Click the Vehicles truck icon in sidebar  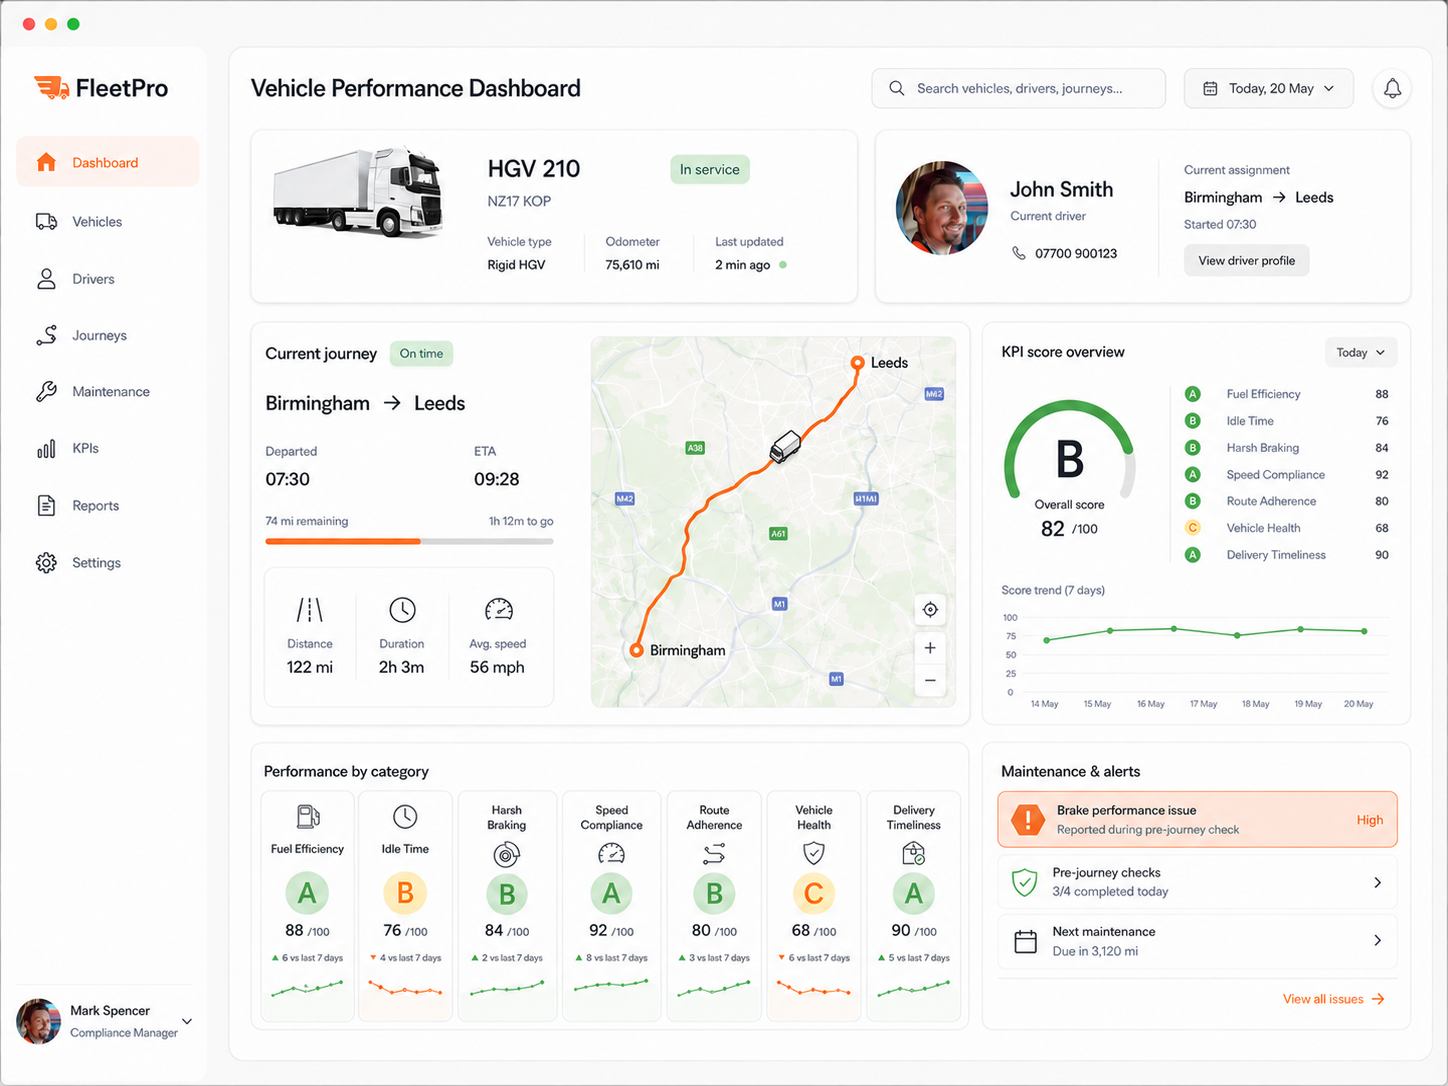46,221
